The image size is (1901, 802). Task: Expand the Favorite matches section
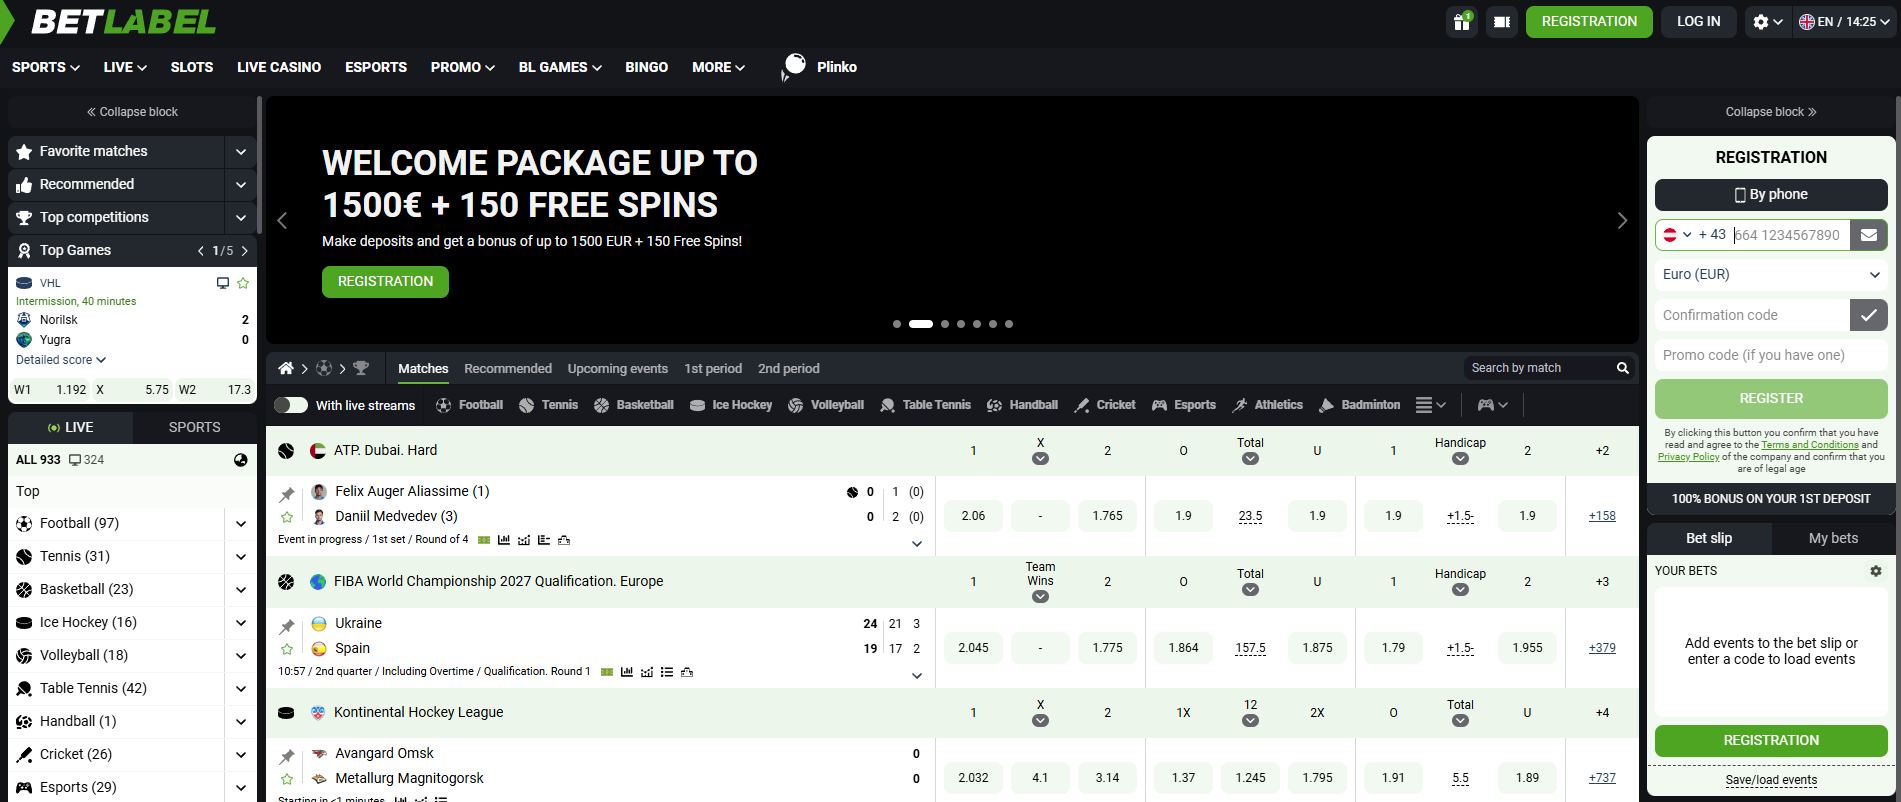coord(241,152)
